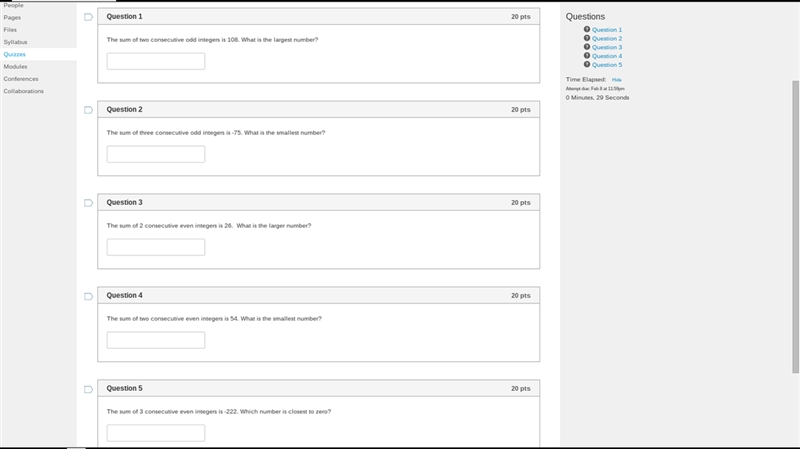Flag Question 3 with the bookmark icon
This screenshot has height=449, width=800.
click(88, 203)
